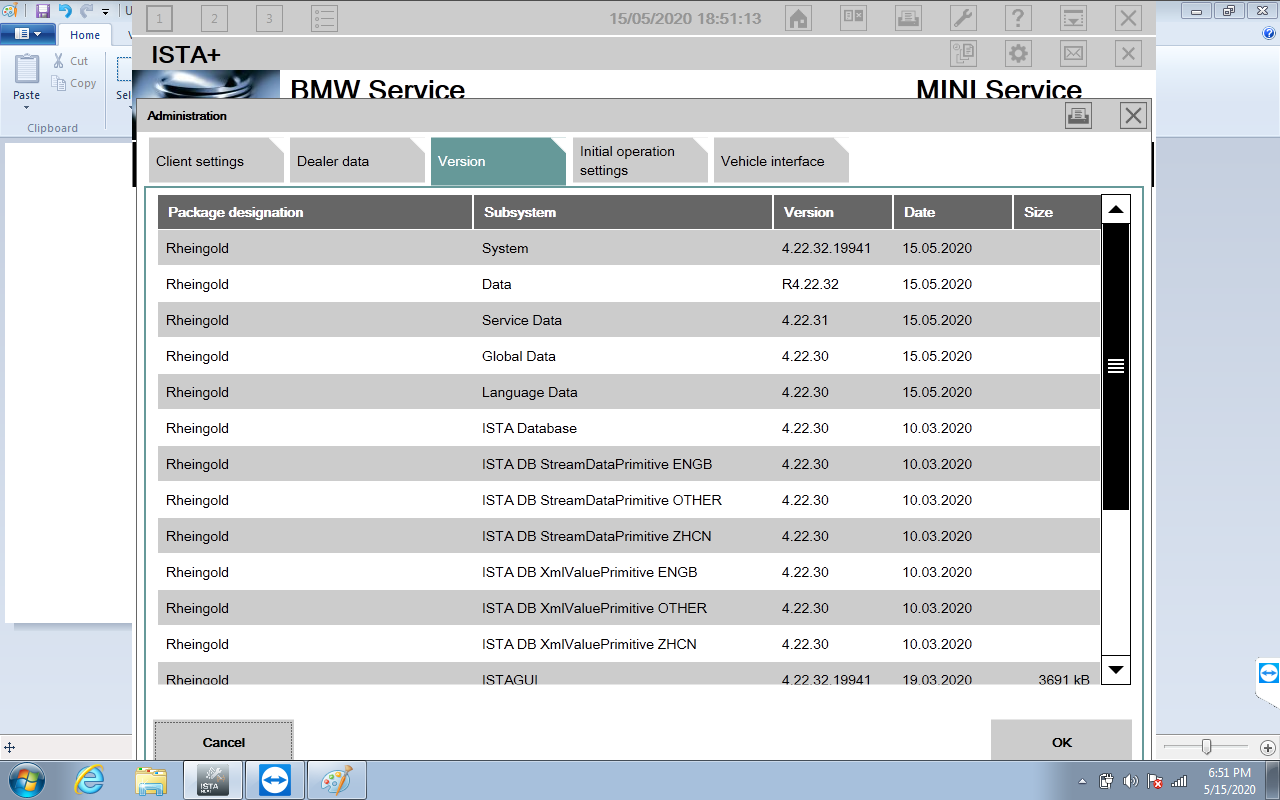Click the Paint save icon in quick access

tap(43, 11)
